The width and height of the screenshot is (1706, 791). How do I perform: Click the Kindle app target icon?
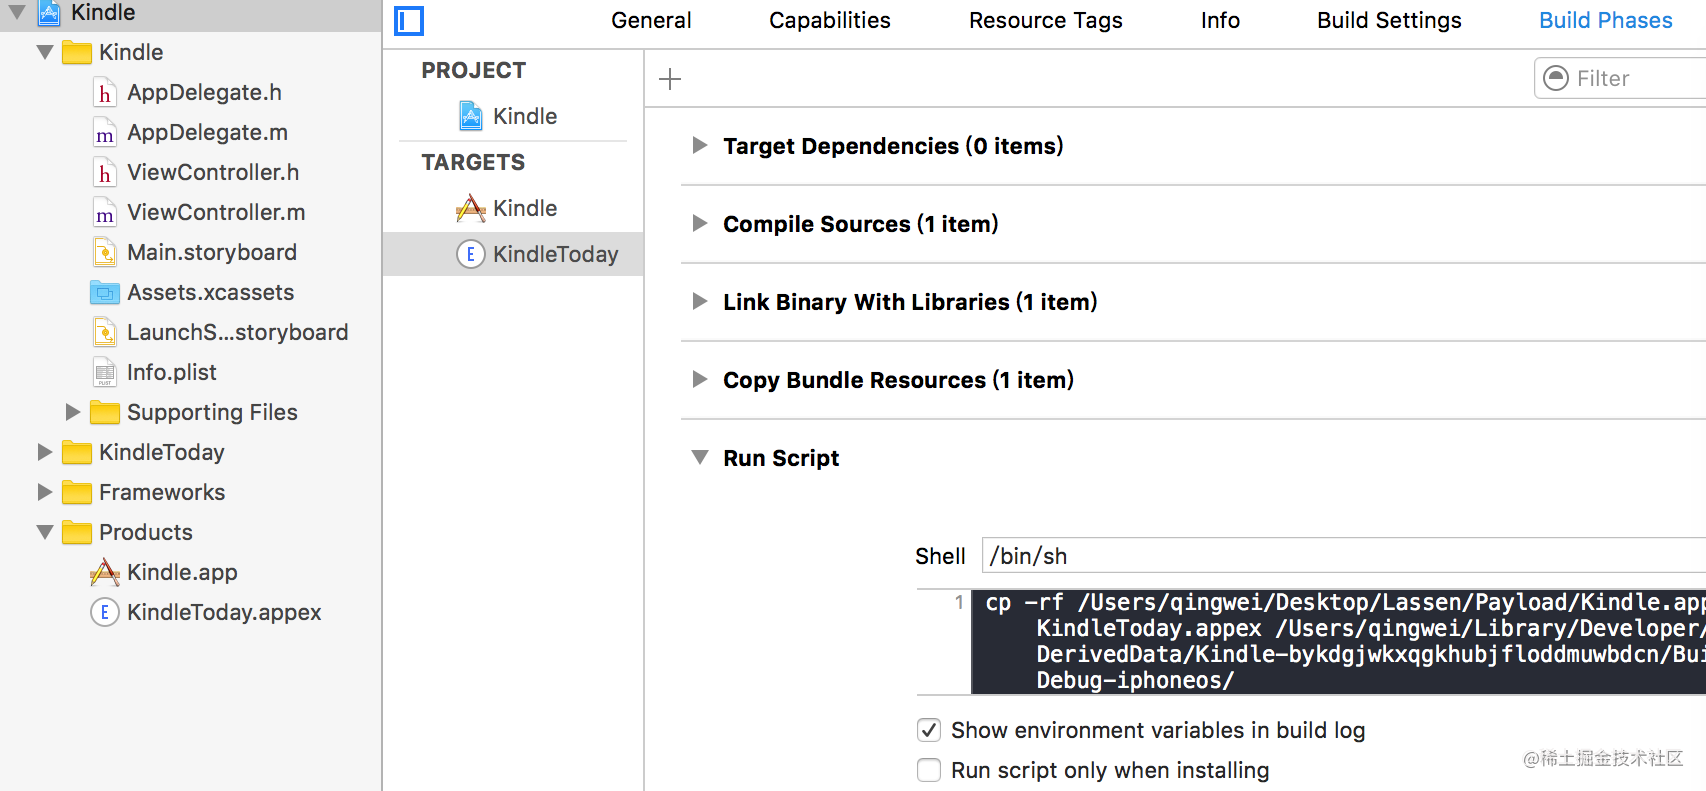[x=471, y=208]
